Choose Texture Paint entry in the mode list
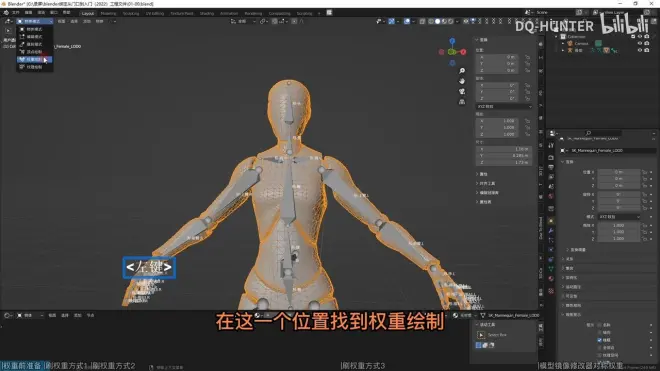 (x=35, y=67)
